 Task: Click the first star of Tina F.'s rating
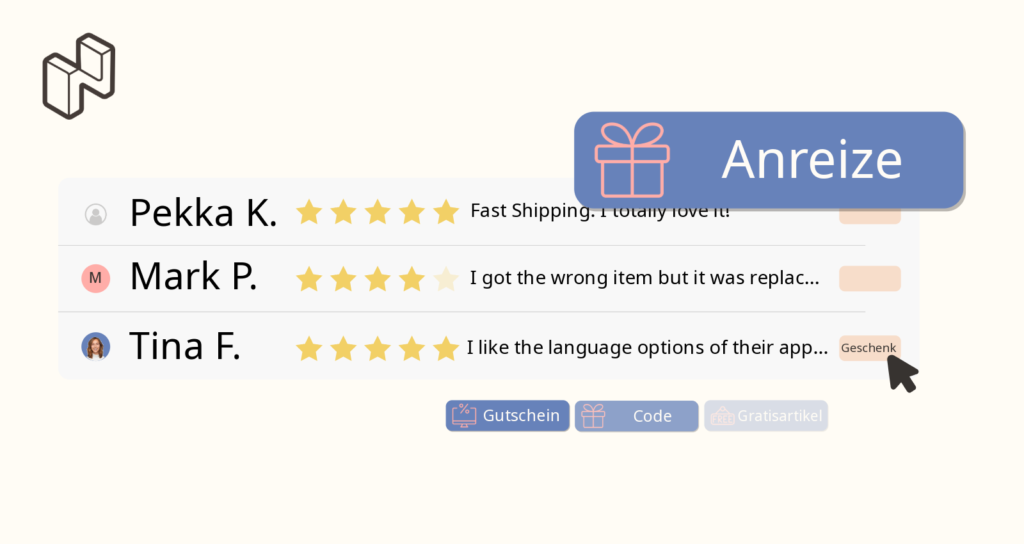[309, 348]
